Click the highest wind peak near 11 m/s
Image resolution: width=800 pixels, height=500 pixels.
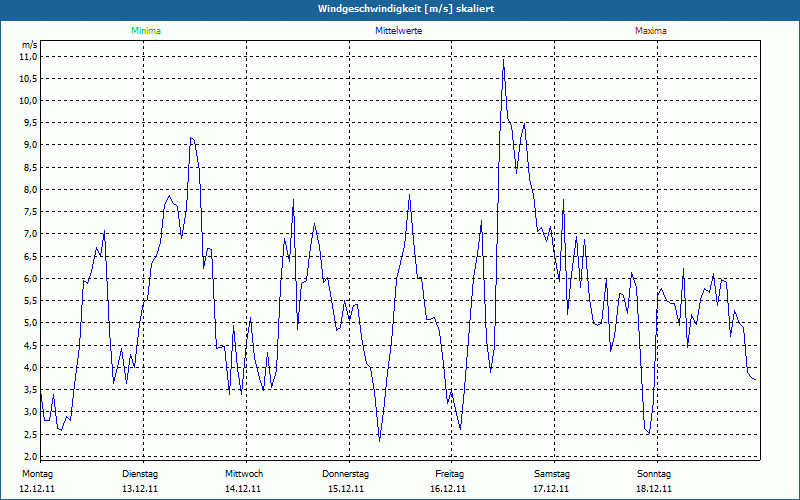pos(504,61)
